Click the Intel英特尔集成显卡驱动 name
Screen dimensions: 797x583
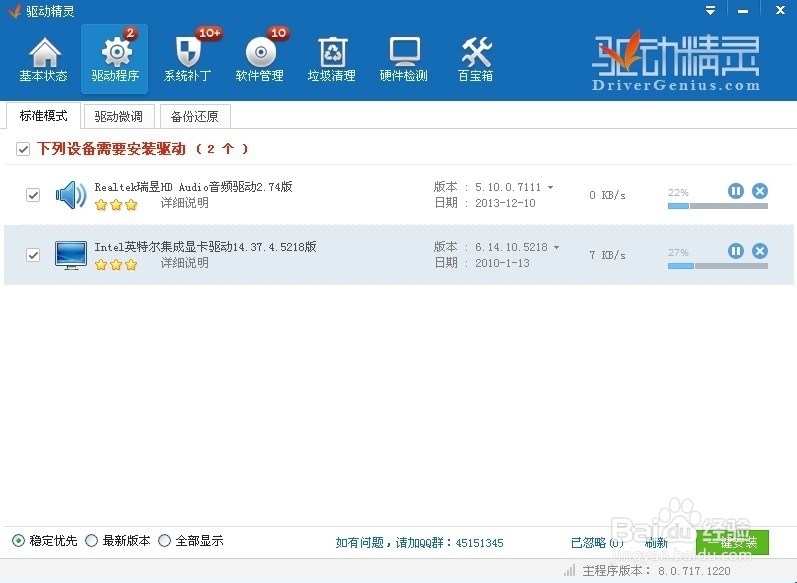click(x=205, y=247)
